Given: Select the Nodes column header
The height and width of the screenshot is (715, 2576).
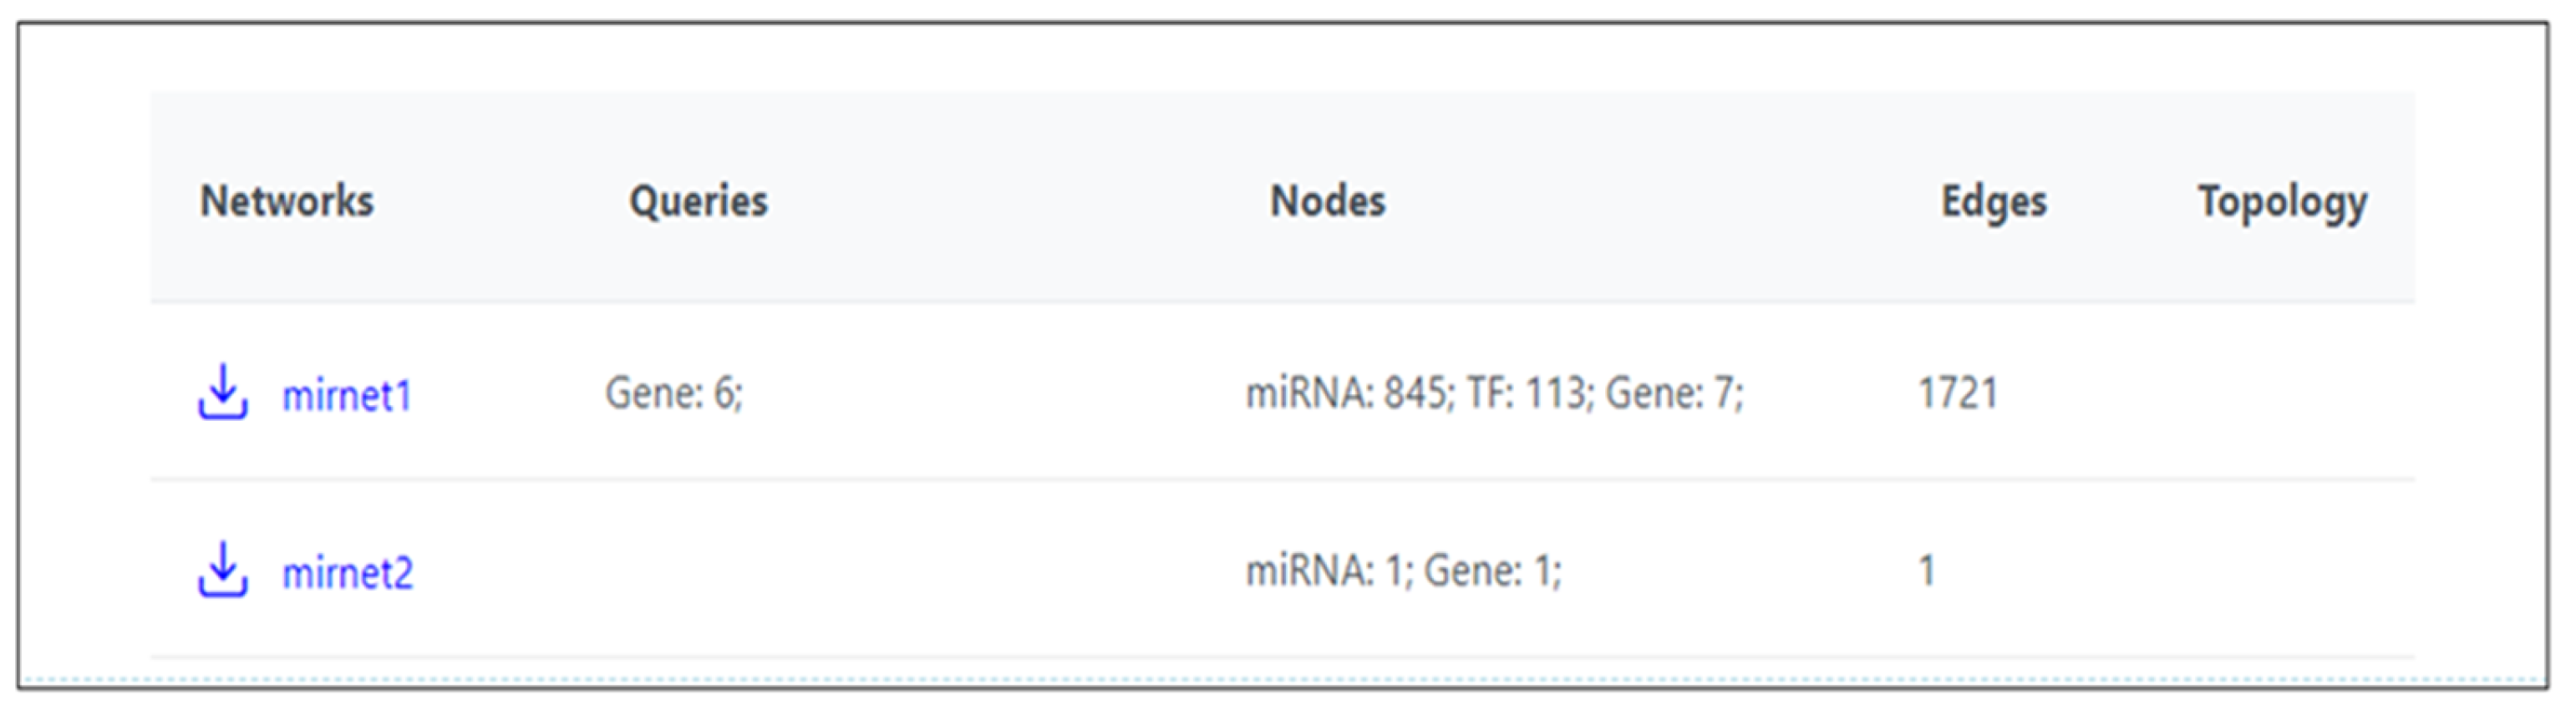Looking at the screenshot, I should coord(1327,201).
